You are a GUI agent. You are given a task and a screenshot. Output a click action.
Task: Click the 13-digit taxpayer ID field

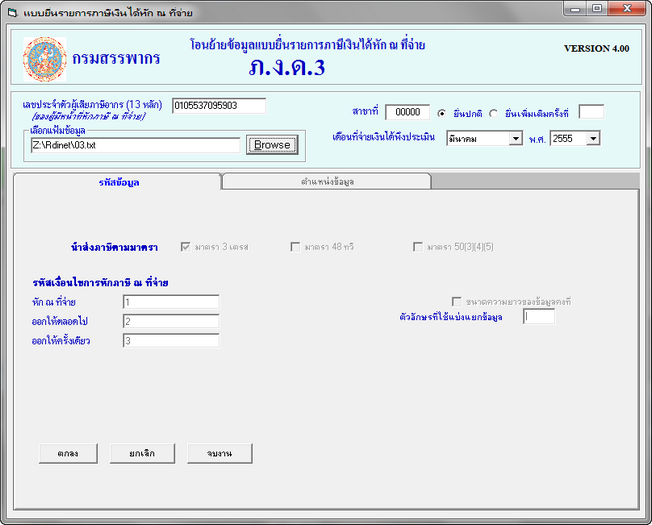point(218,105)
